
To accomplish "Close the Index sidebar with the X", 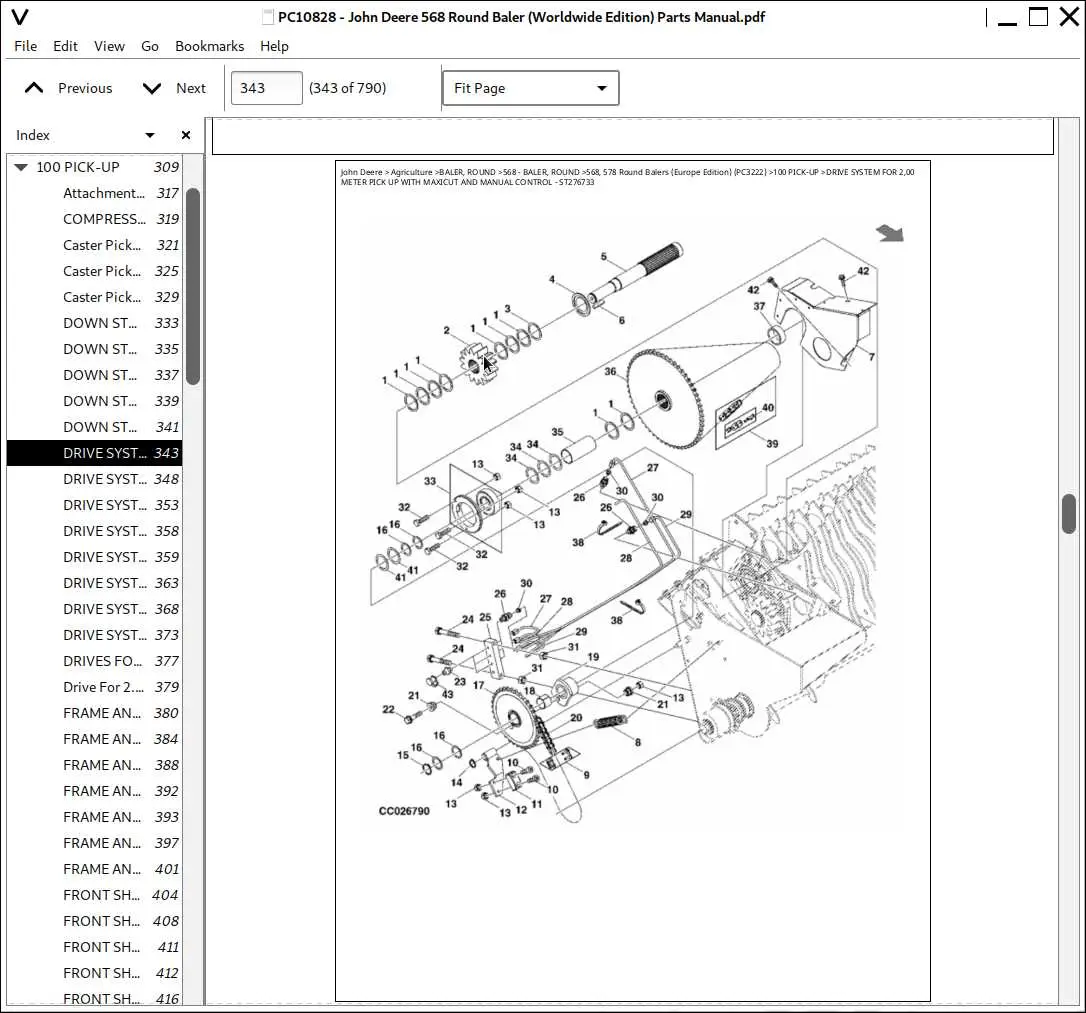I will pyautogui.click(x=186, y=135).
